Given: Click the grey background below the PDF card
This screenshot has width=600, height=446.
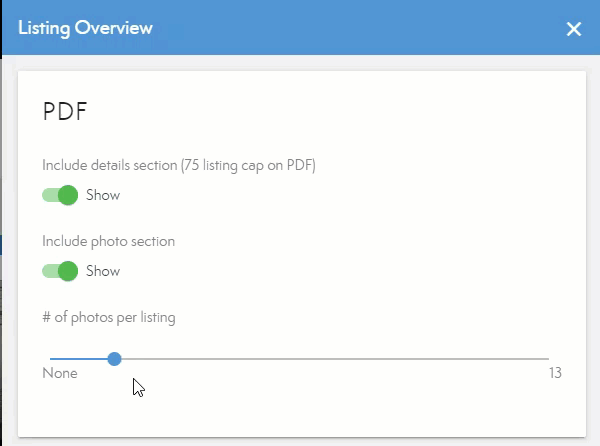Looking at the screenshot, I should [x=300, y=441].
